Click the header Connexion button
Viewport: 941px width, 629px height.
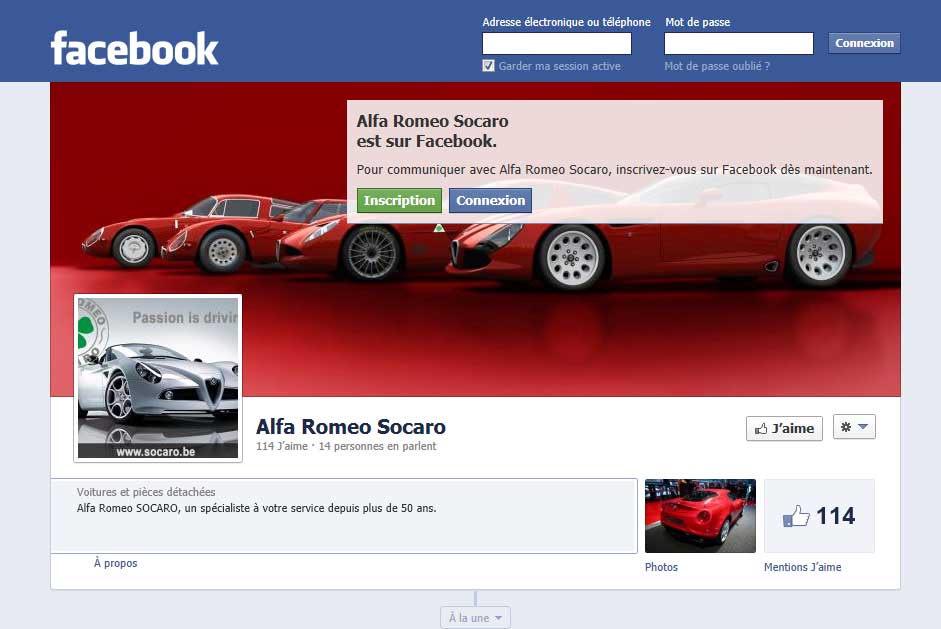click(864, 43)
